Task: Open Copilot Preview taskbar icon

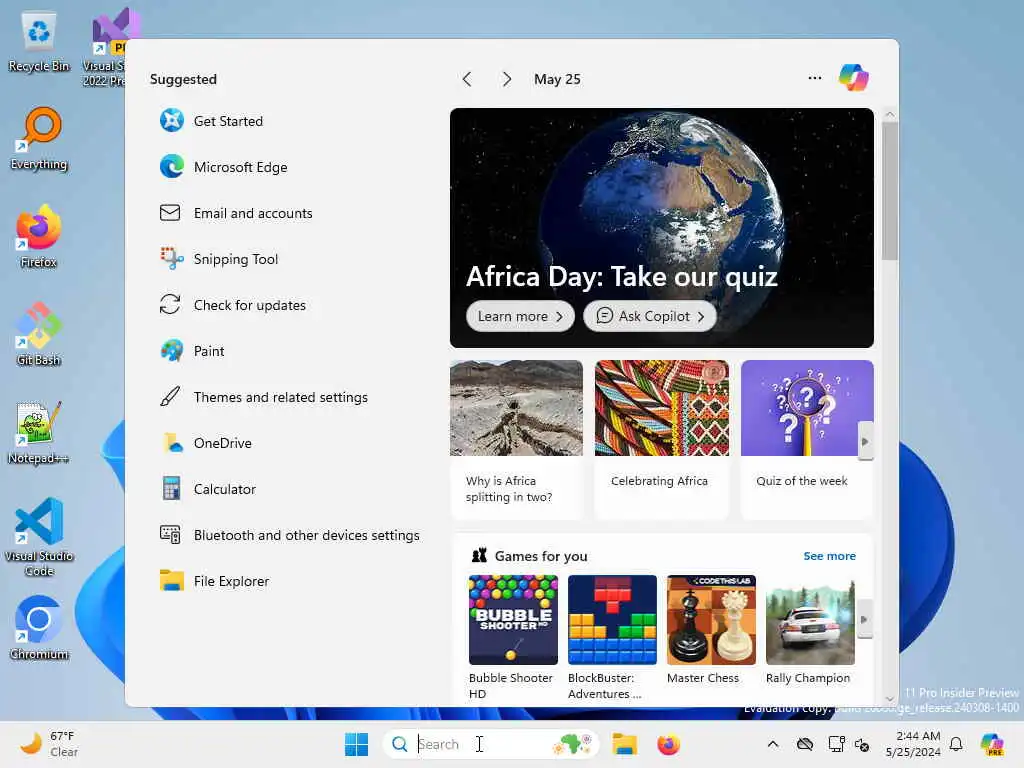Action: point(992,744)
